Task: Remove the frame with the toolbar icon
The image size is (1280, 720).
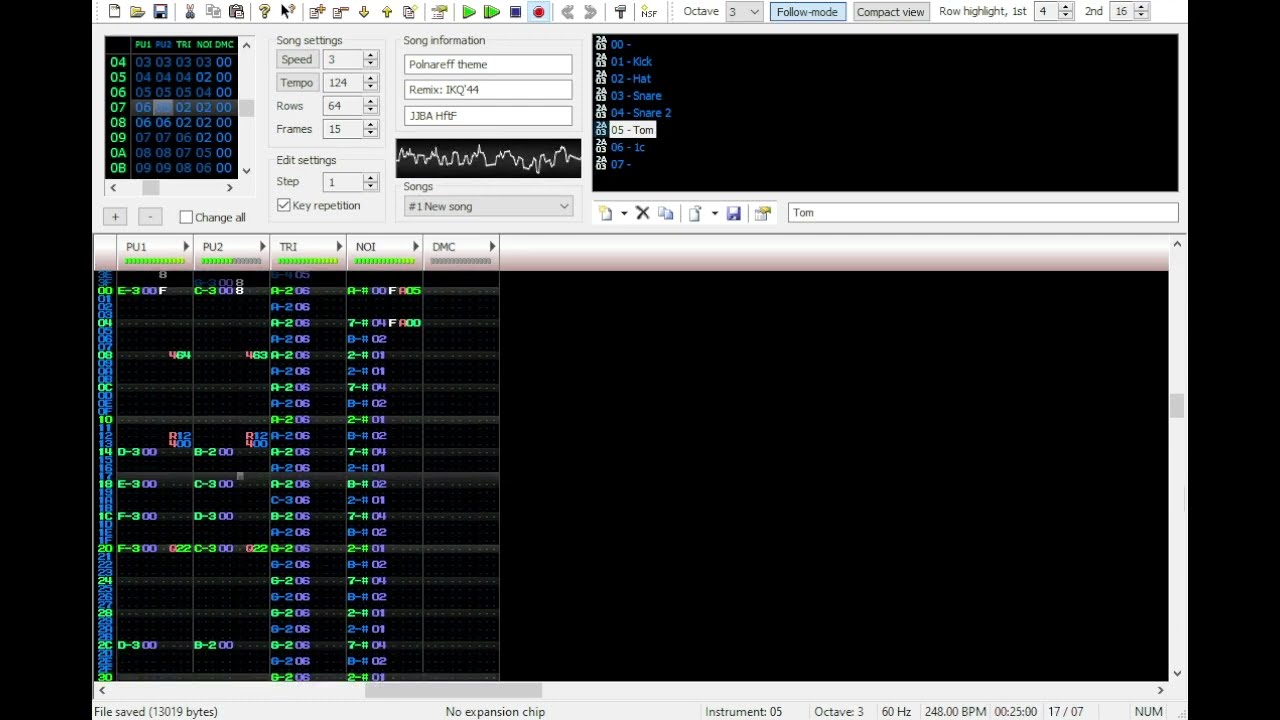Action: point(340,12)
